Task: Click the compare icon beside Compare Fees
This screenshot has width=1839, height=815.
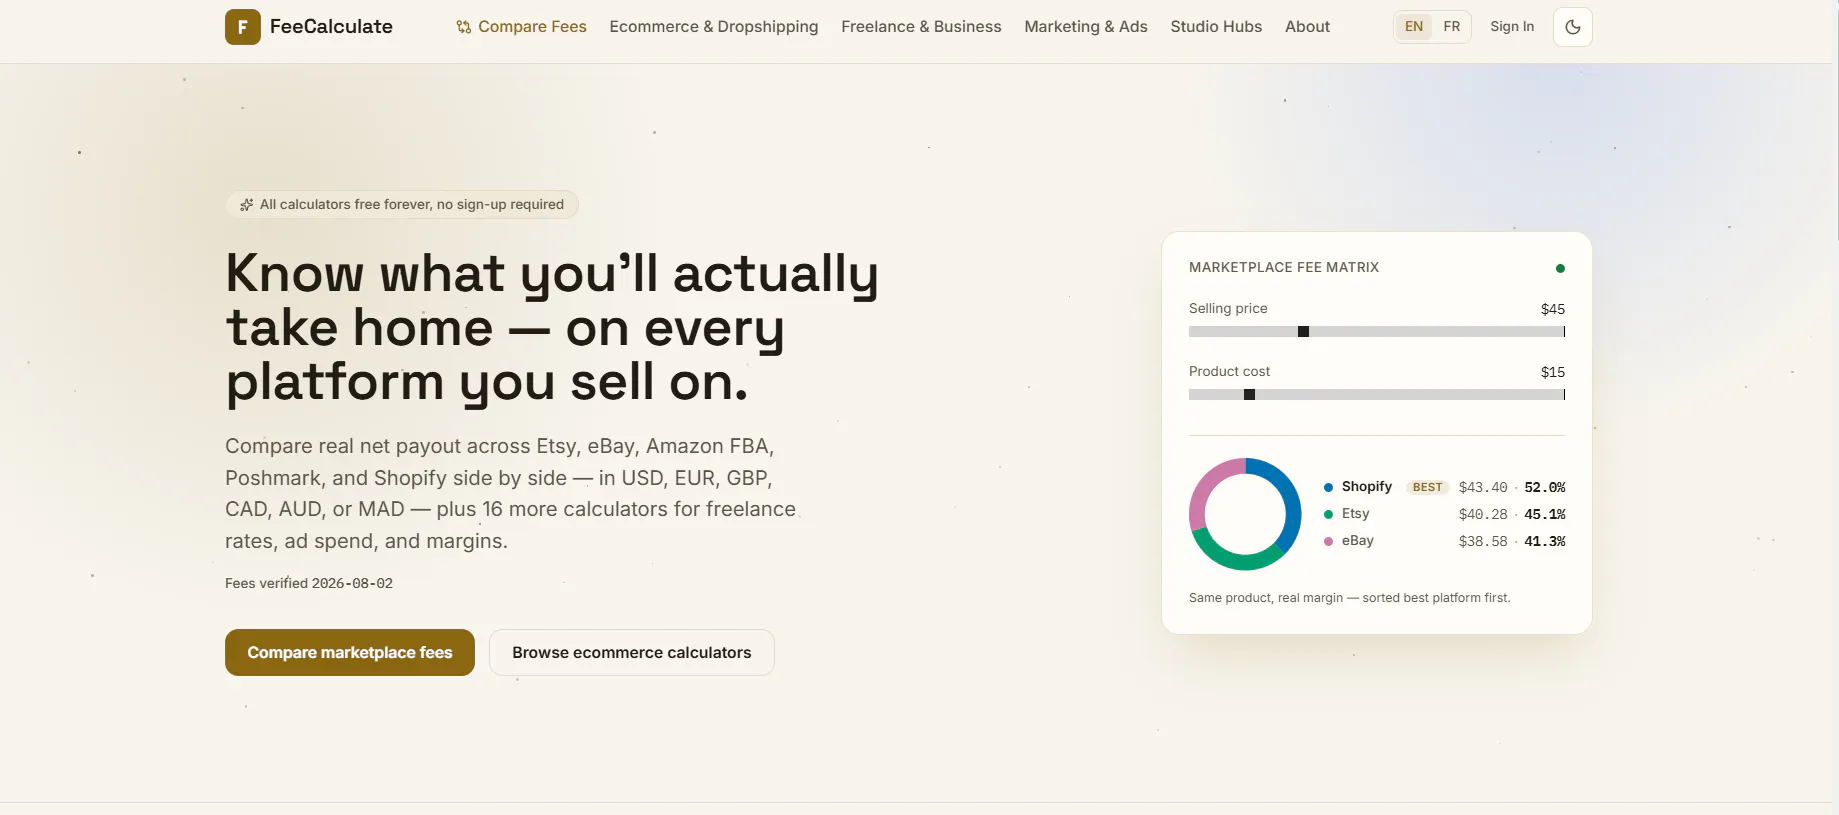Action: tap(464, 27)
